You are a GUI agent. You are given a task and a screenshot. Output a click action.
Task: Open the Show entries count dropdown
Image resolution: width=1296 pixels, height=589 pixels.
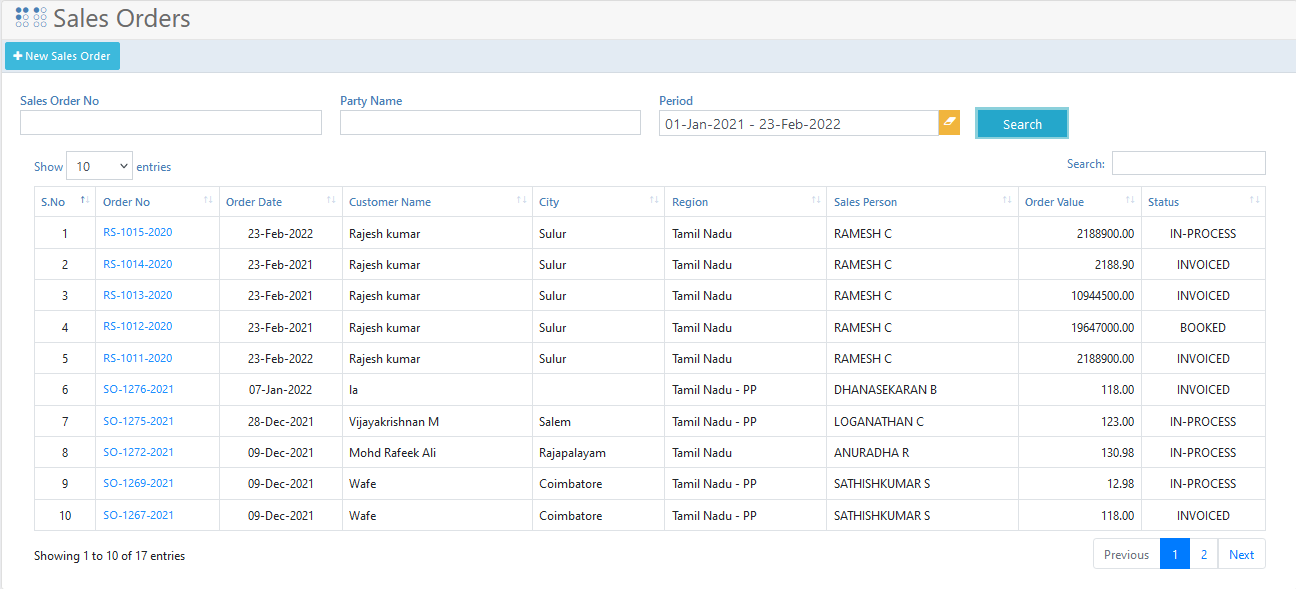pos(99,166)
